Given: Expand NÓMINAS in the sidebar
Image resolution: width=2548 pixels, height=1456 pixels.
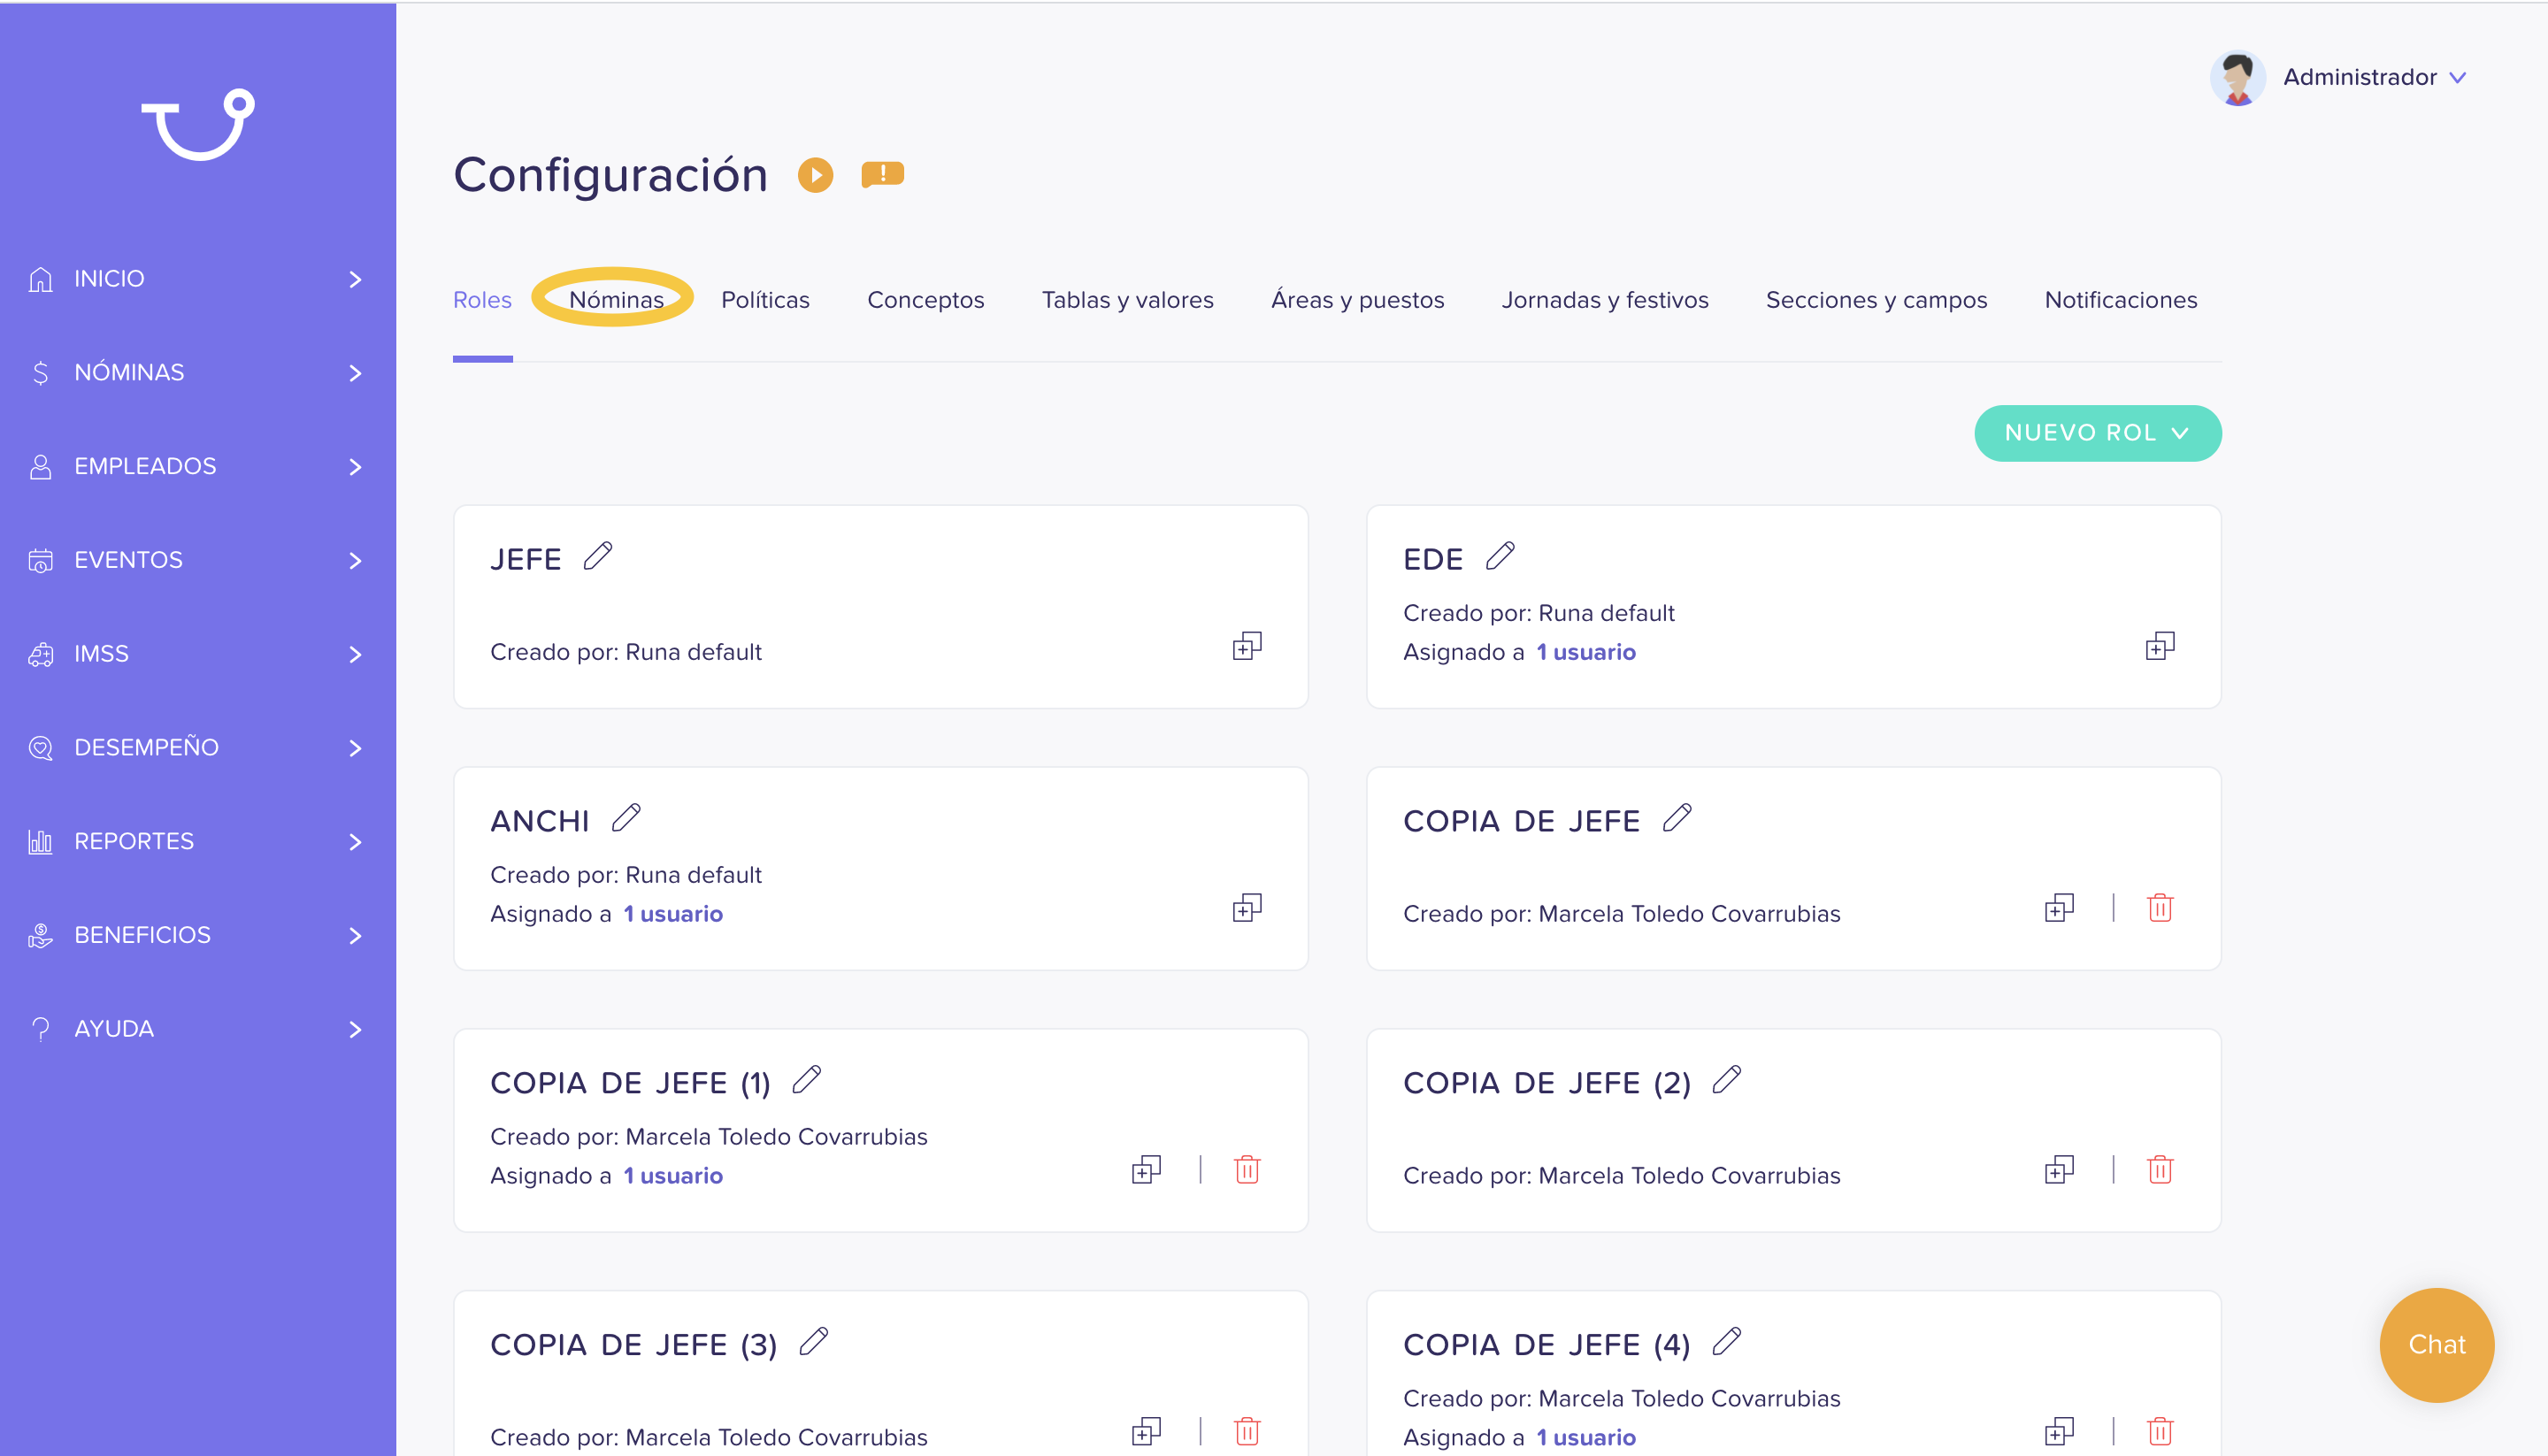Looking at the screenshot, I should click(x=197, y=372).
